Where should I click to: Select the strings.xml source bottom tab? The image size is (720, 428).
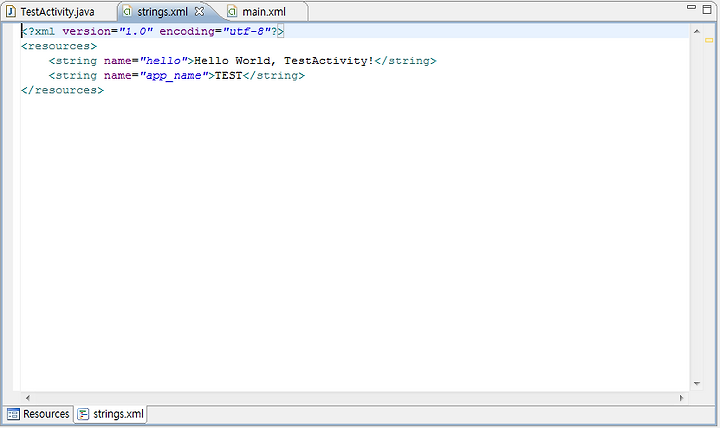111,414
